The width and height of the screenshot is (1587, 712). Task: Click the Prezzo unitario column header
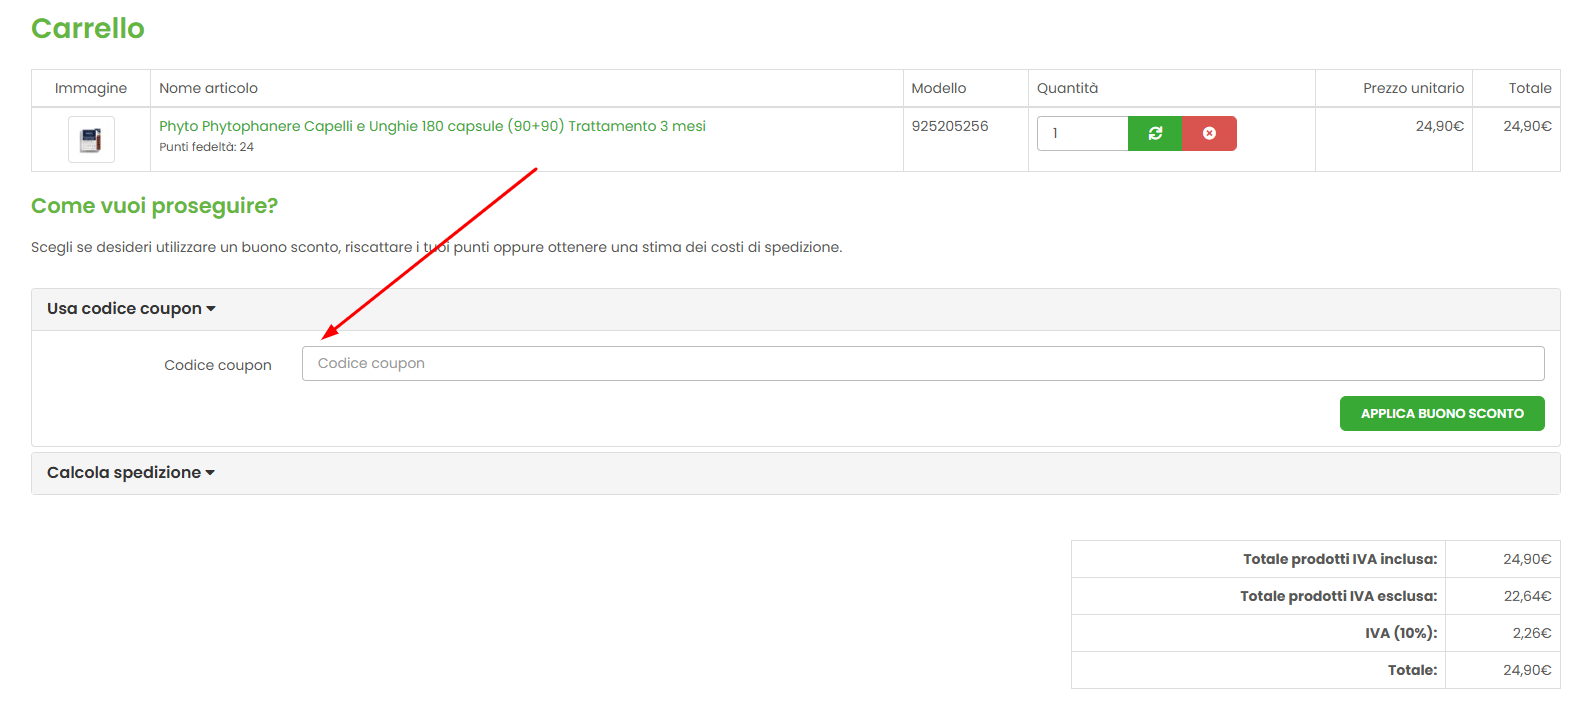1412,88
